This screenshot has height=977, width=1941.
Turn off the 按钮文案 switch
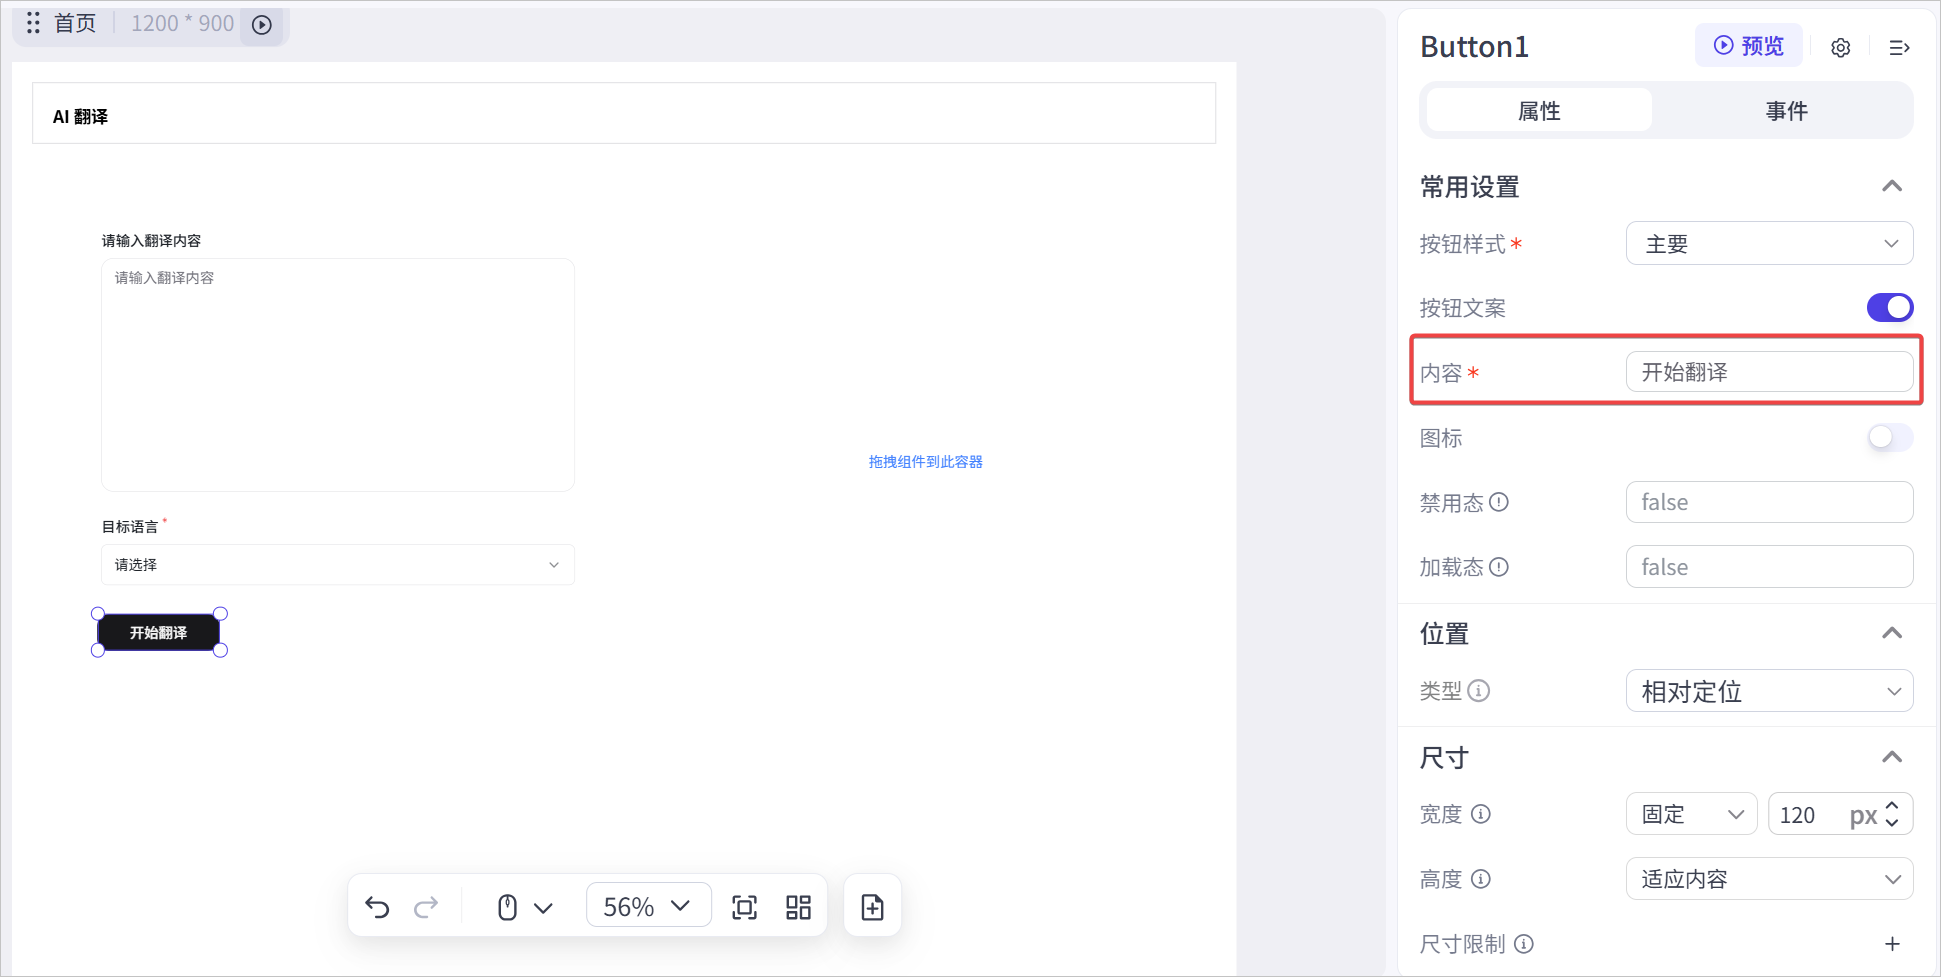click(x=1890, y=307)
